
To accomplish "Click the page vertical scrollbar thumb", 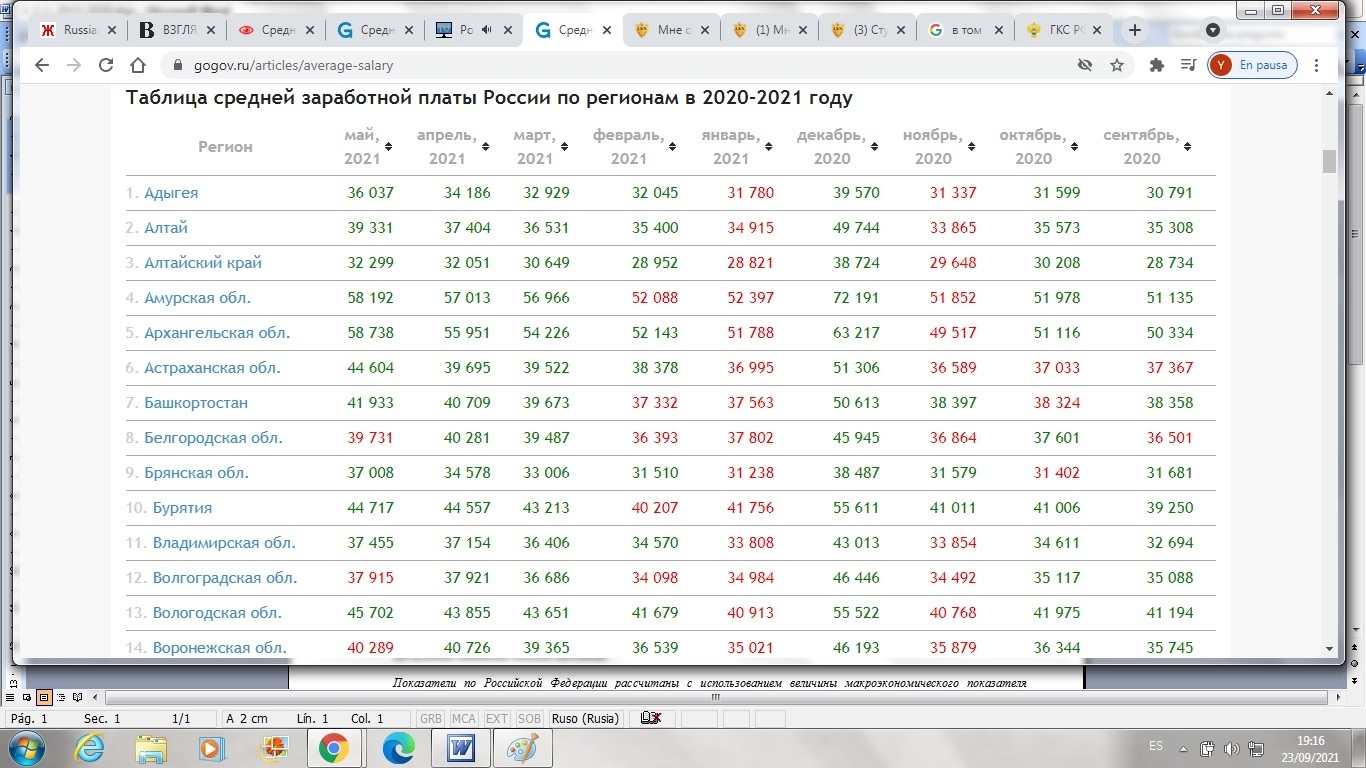I will 1329,161.
